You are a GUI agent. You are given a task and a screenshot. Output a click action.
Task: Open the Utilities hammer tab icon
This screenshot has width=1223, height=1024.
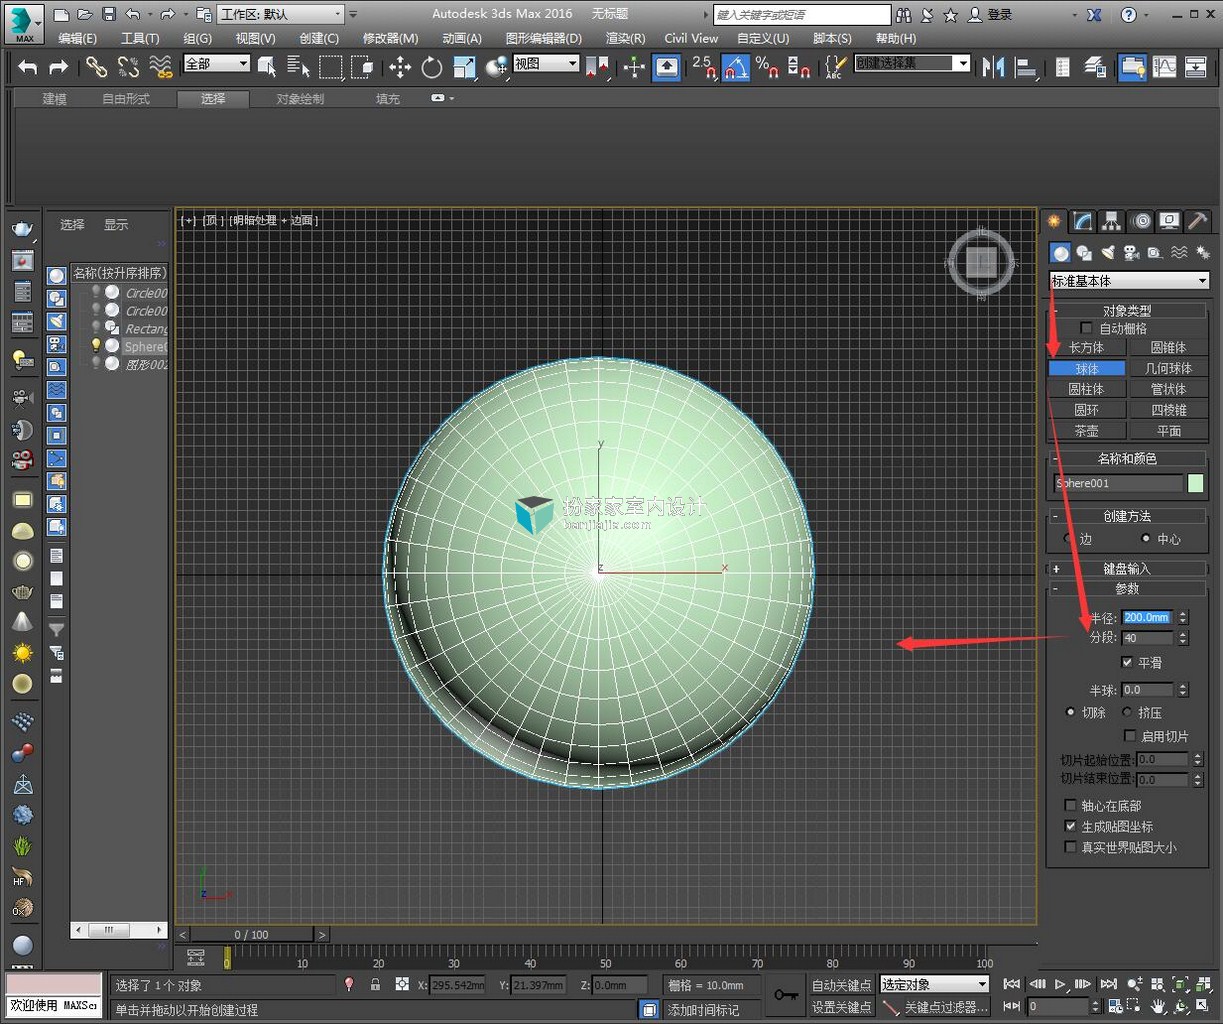pyautogui.click(x=1197, y=221)
